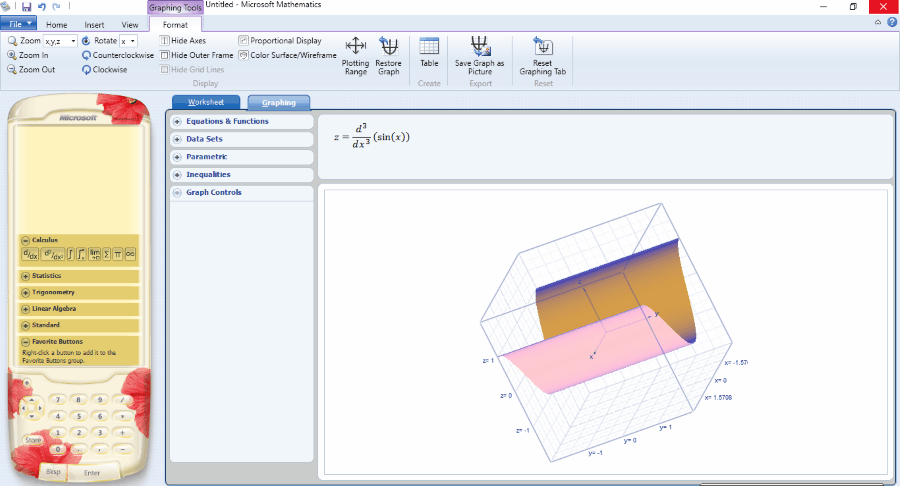Open the Rotate axis x dropdown
The image size is (900, 486).
[133, 41]
